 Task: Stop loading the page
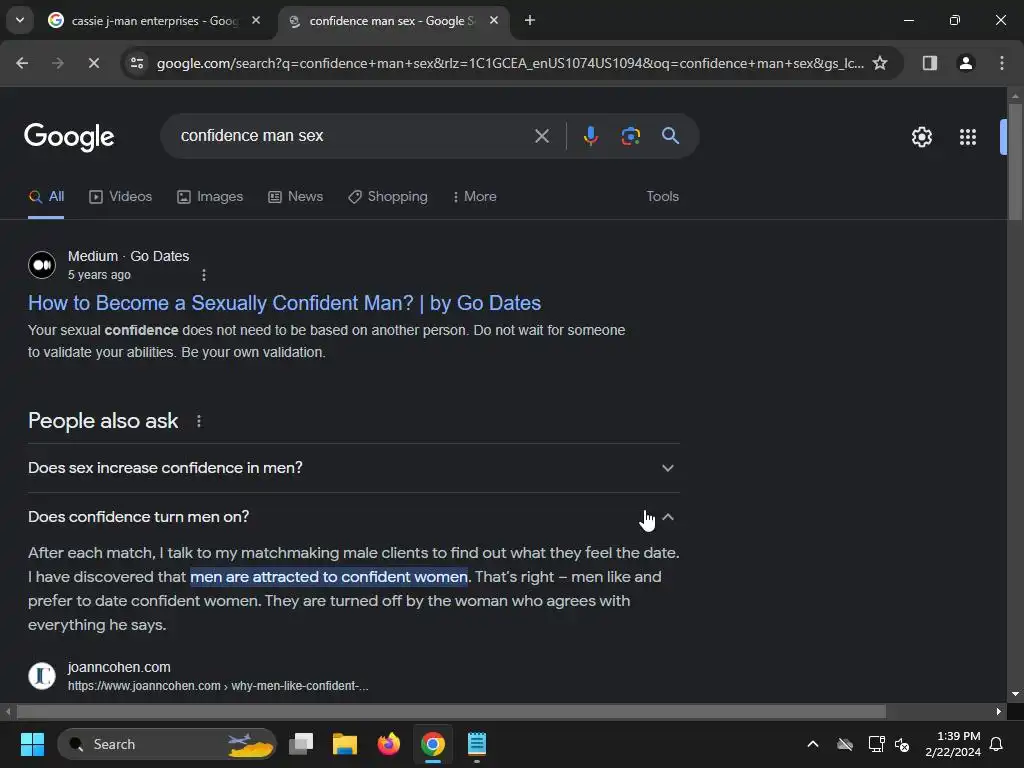[93, 63]
